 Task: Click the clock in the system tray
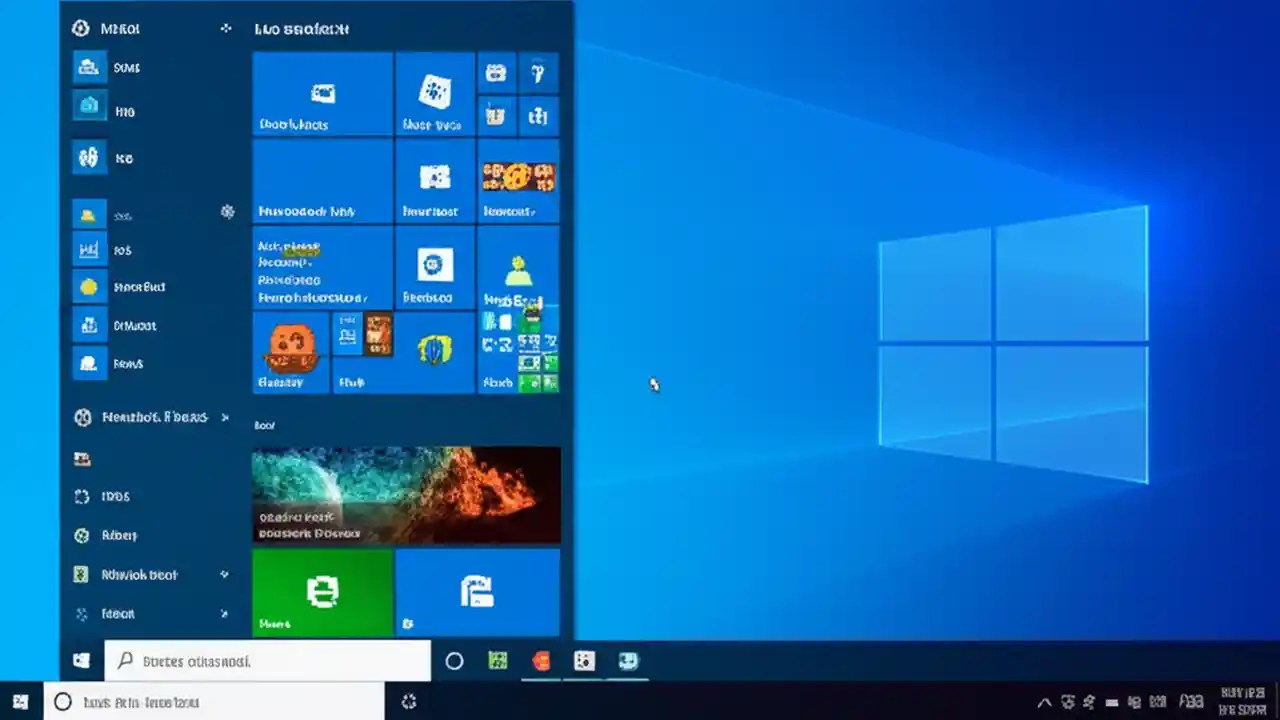point(1245,700)
